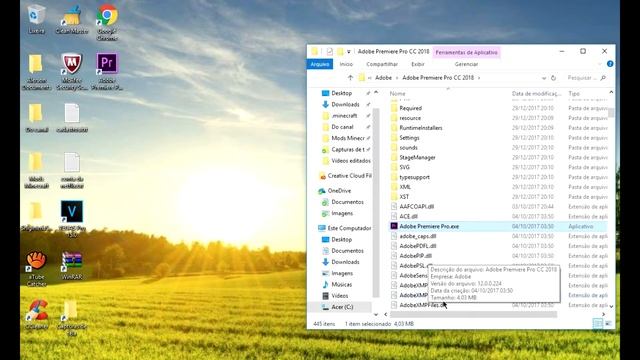Select the Do canal folder on the desktop
This screenshot has height=360, width=640.
coord(36,118)
